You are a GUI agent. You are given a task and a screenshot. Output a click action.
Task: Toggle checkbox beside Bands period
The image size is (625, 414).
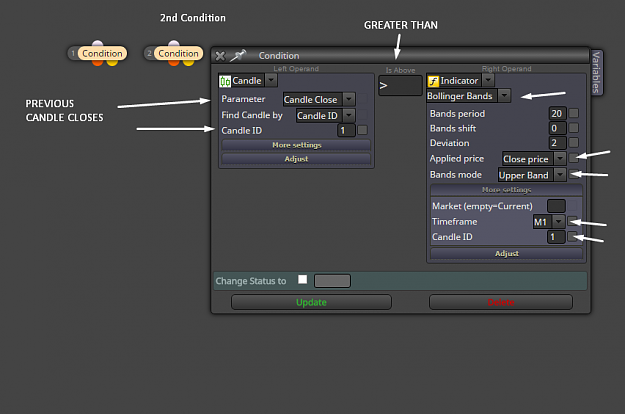pyautogui.click(x=574, y=113)
